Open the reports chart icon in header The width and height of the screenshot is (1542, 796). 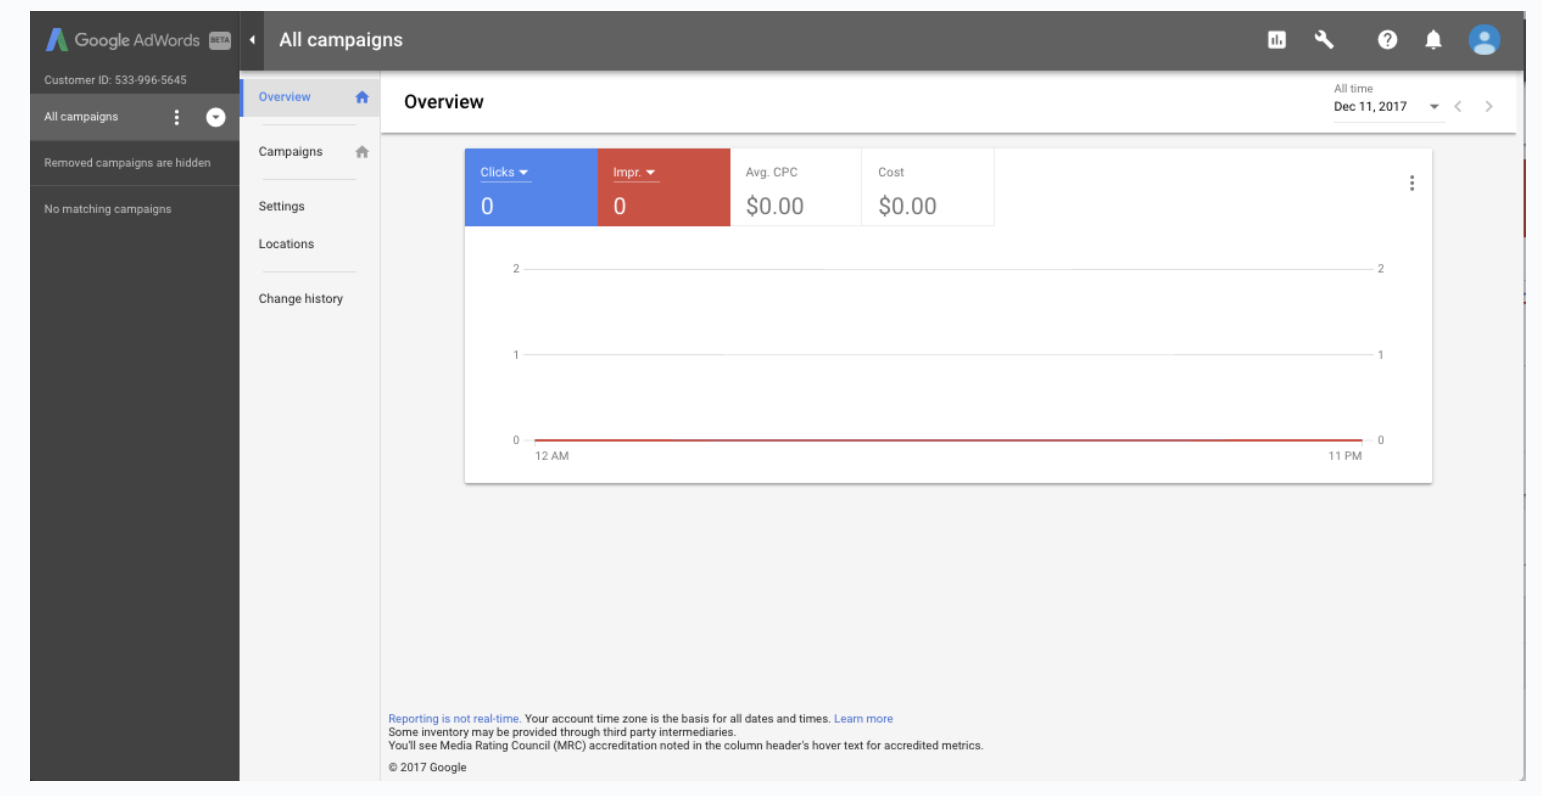pyautogui.click(x=1276, y=40)
